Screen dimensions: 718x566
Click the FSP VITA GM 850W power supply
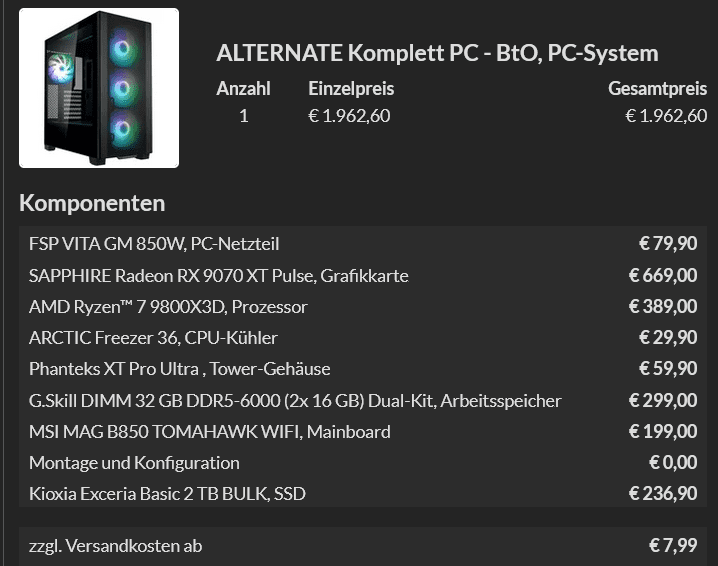[154, 243]
